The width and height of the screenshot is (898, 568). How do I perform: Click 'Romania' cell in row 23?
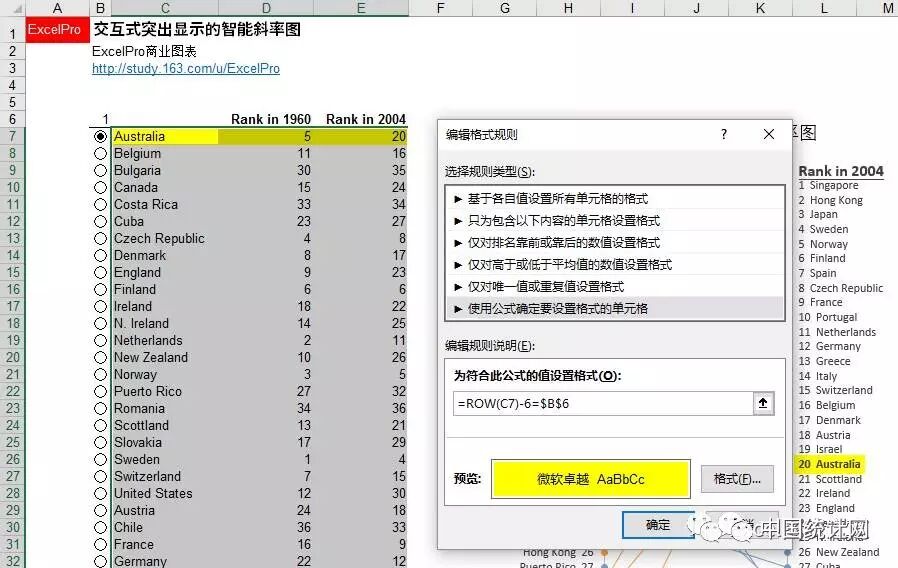click(165, 408)
